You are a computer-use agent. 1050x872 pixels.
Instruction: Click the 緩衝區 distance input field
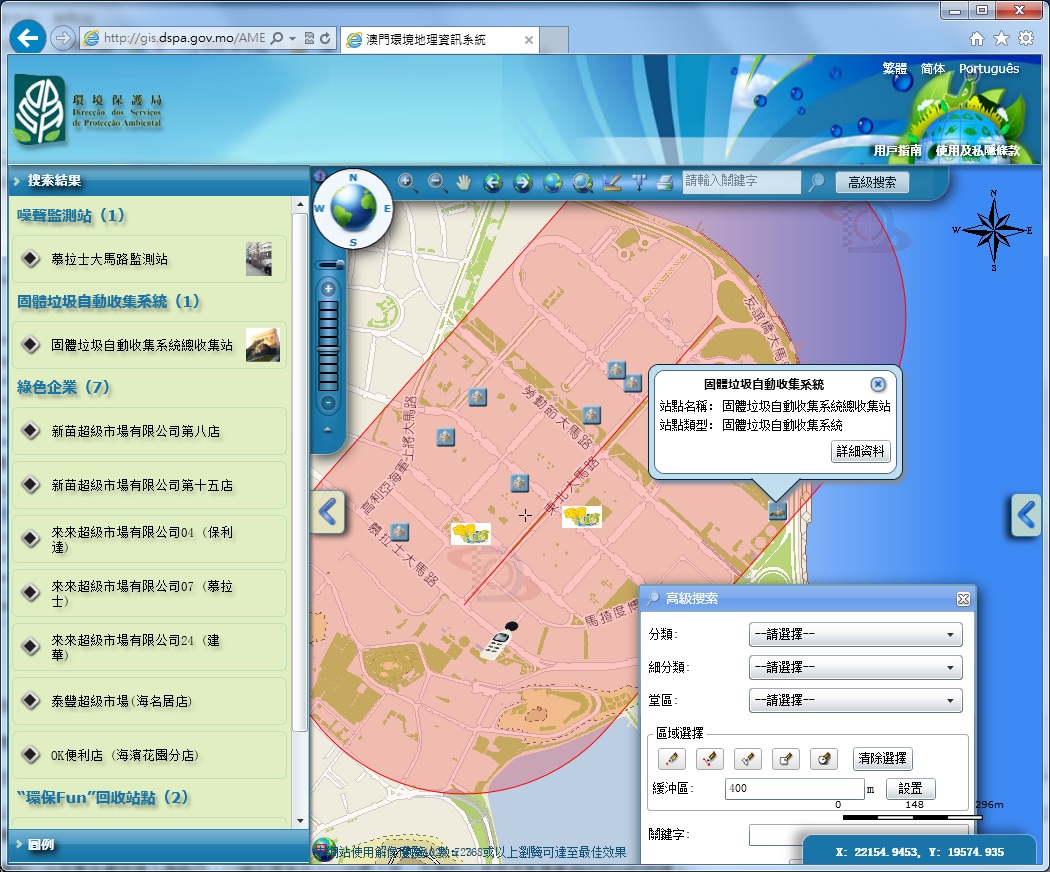[x=795, y=789]
